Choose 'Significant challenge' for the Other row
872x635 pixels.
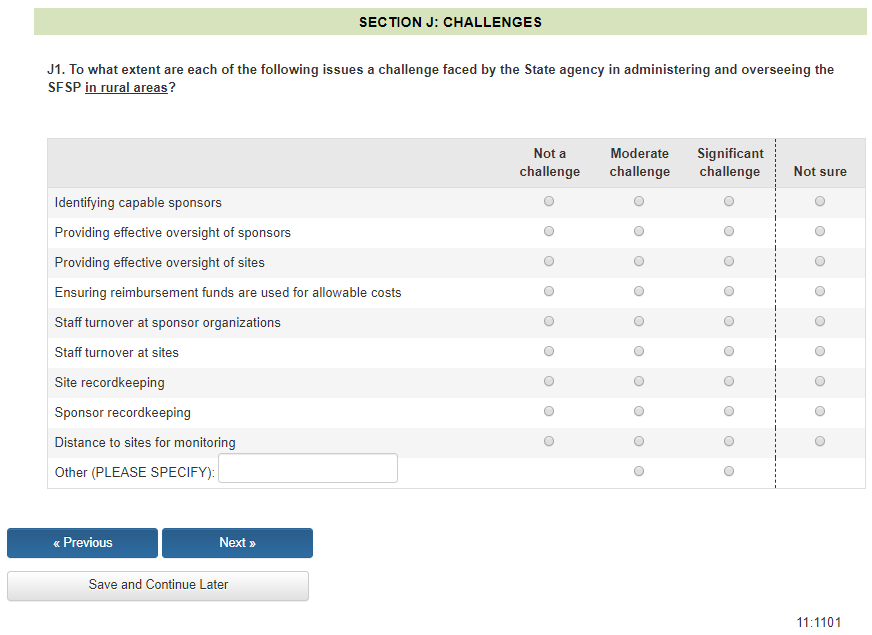pos(729,471)
